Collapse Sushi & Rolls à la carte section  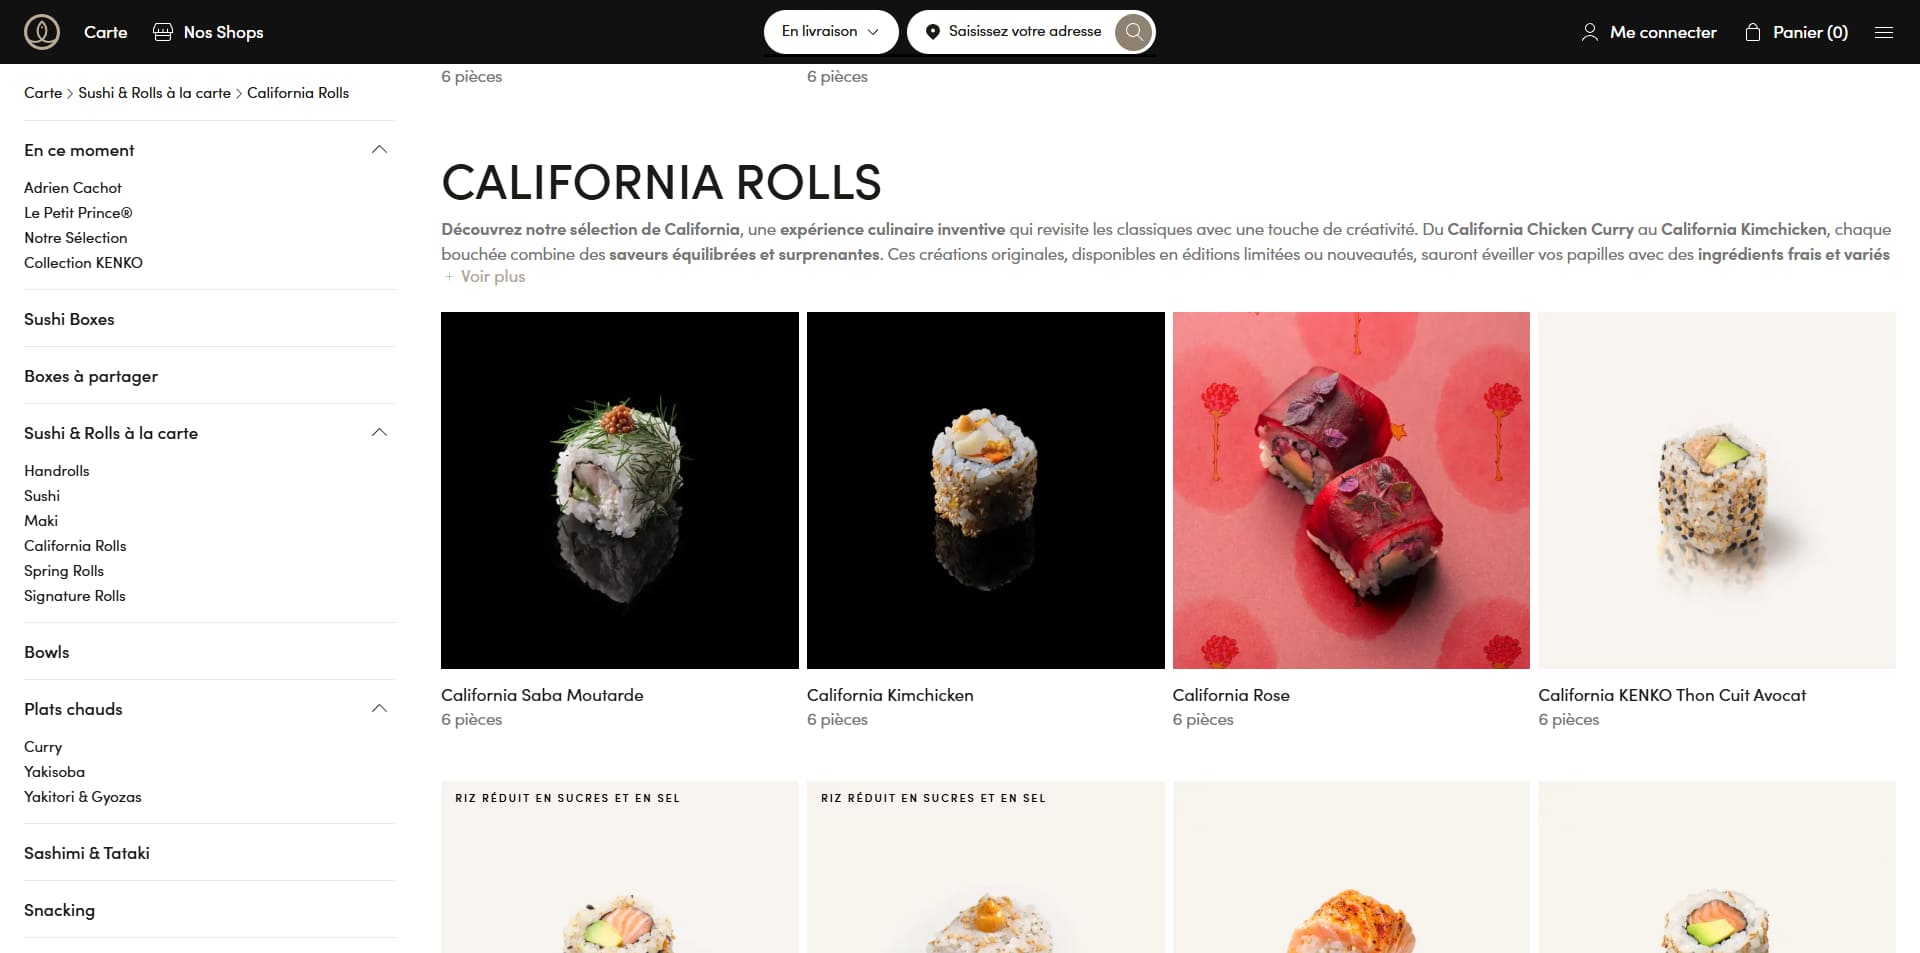(x=379, y=433)
